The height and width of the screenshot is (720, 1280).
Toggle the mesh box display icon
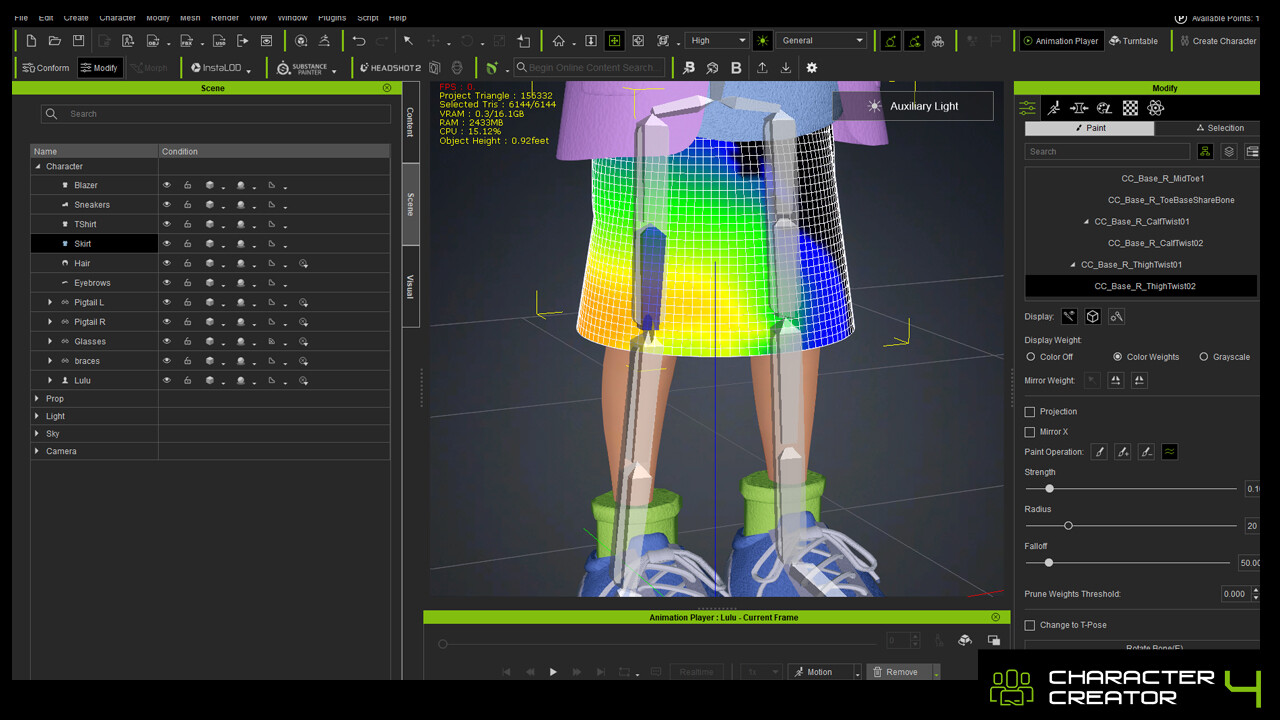pyautogui.click(x=1093, y=317)
